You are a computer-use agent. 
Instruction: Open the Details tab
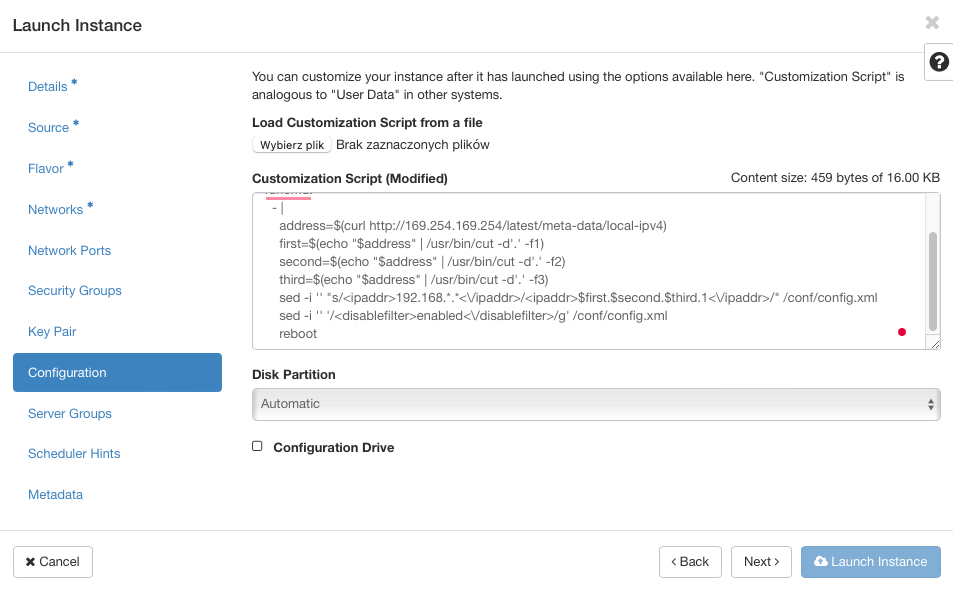(48, 87)
